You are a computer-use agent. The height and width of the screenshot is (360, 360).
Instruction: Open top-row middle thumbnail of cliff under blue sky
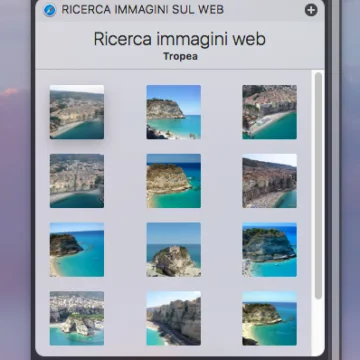[174, 112]
